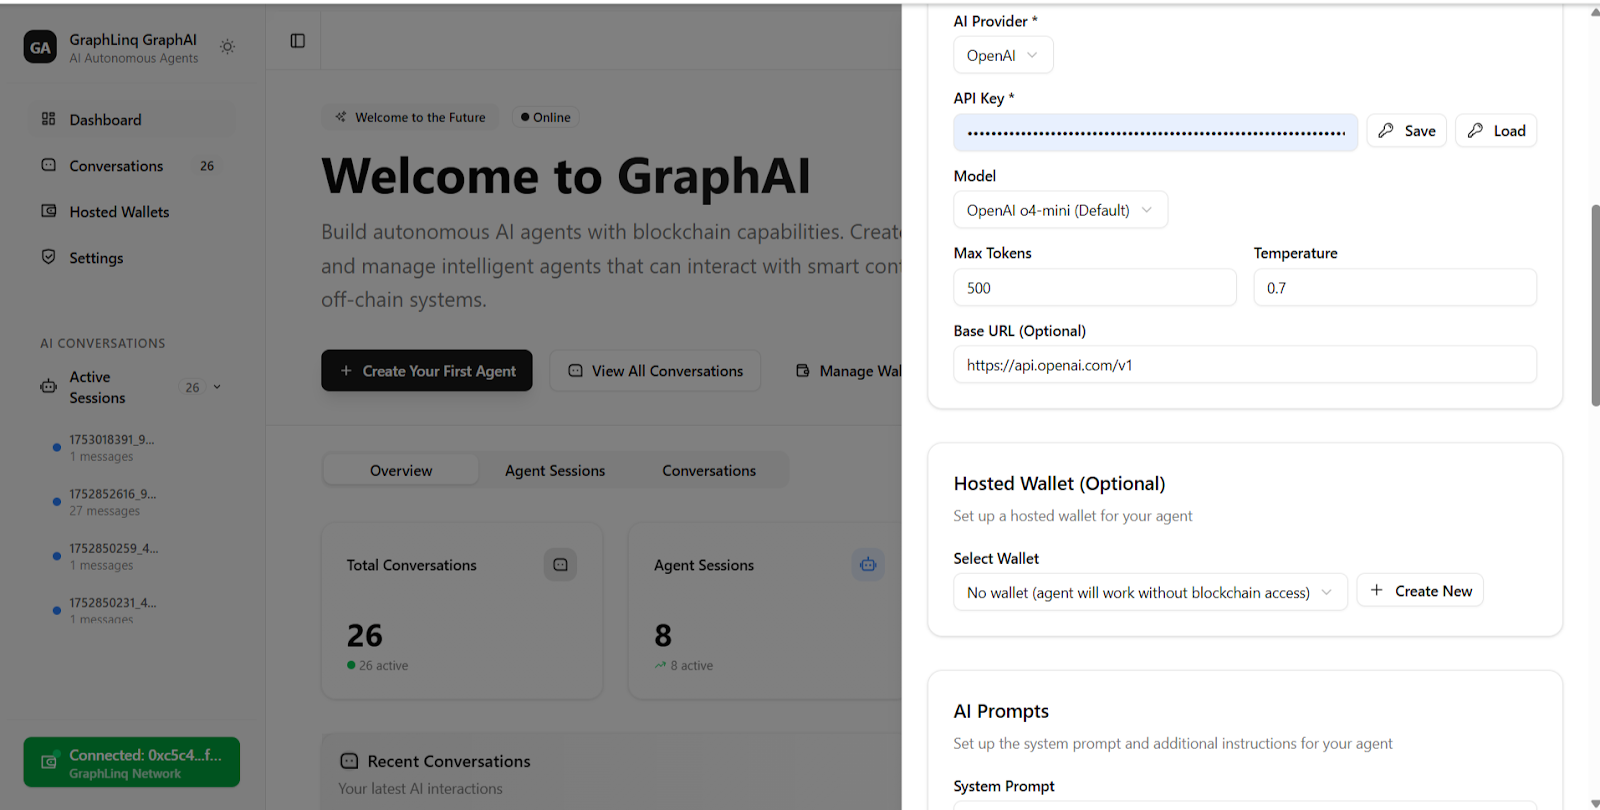Load a saved API key
This screenshot has width=1600, height=810.
click(1496, 131)
